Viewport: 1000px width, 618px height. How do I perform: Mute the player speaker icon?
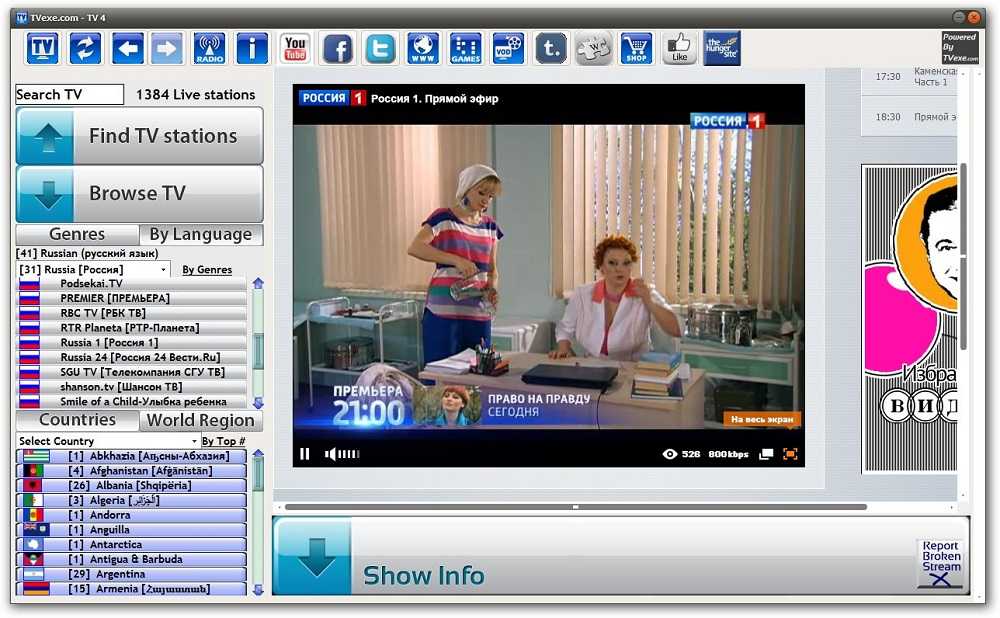click(x=330, y=453)
